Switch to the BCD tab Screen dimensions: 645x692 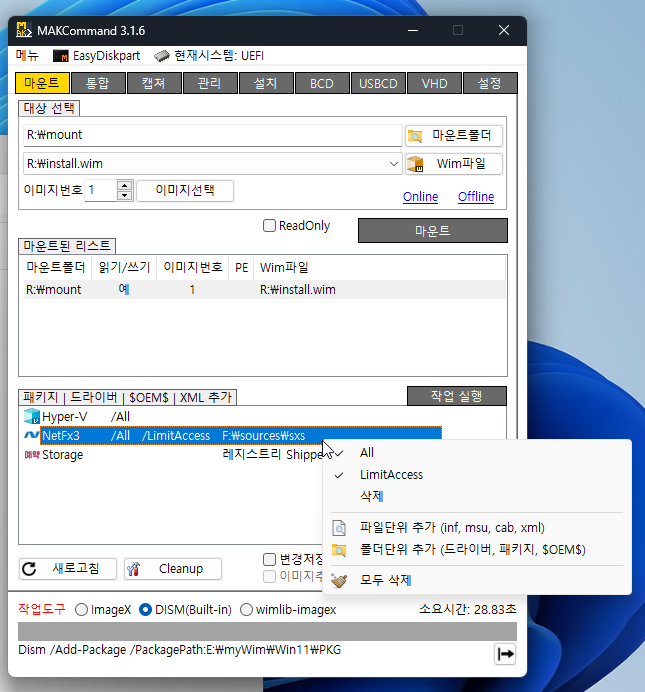pyautogui.click(x=322, y=83)
